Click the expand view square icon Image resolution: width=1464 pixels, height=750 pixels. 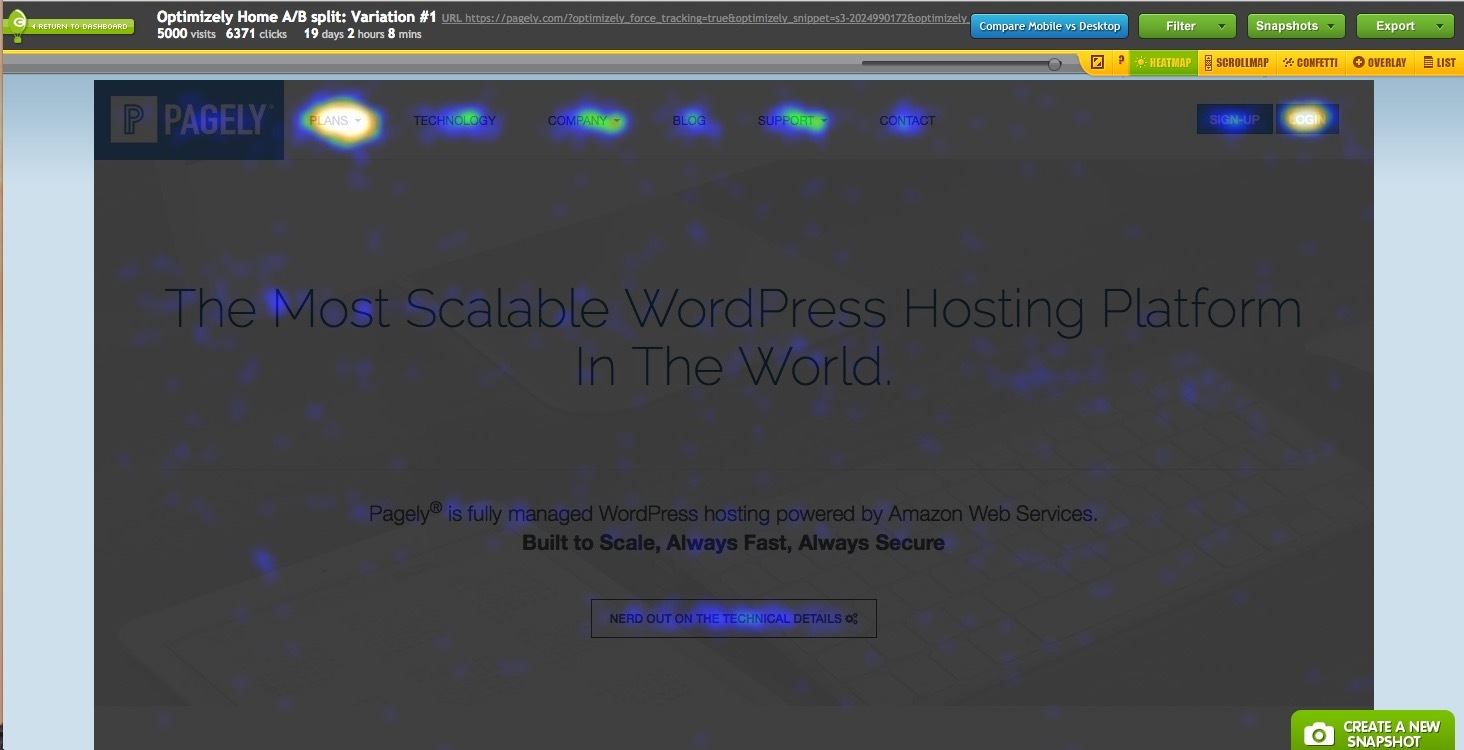(1097, 62)
